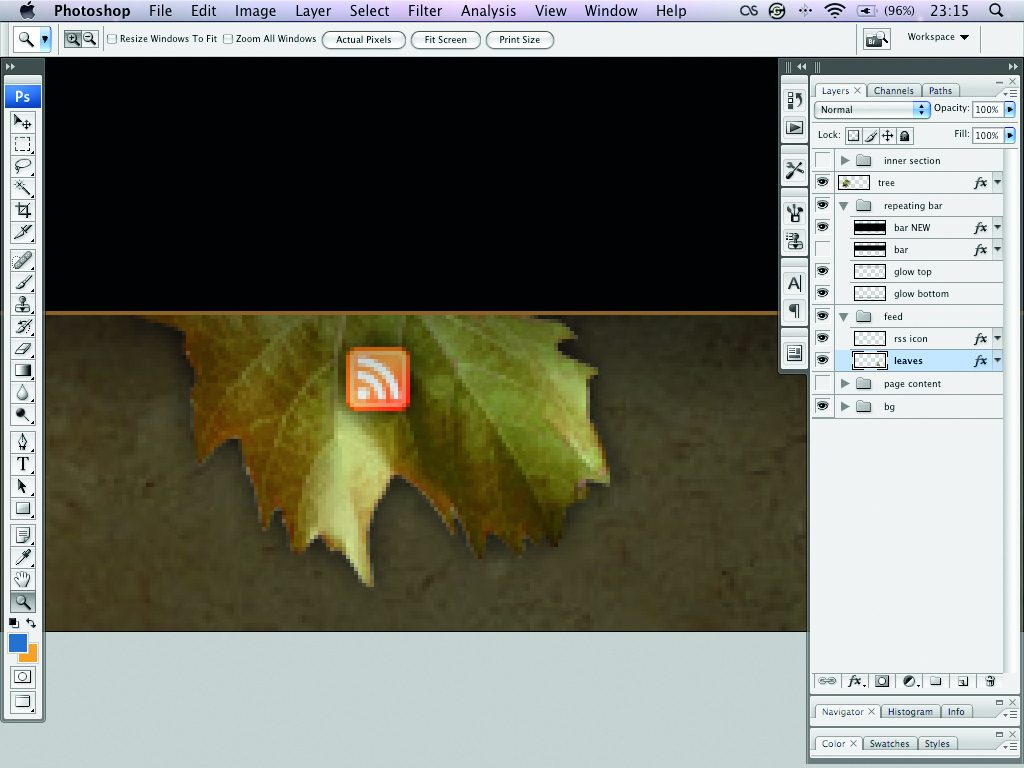The image size is (1024, 768).
Task: Select the Eraser tool
Action: point(23,349)
